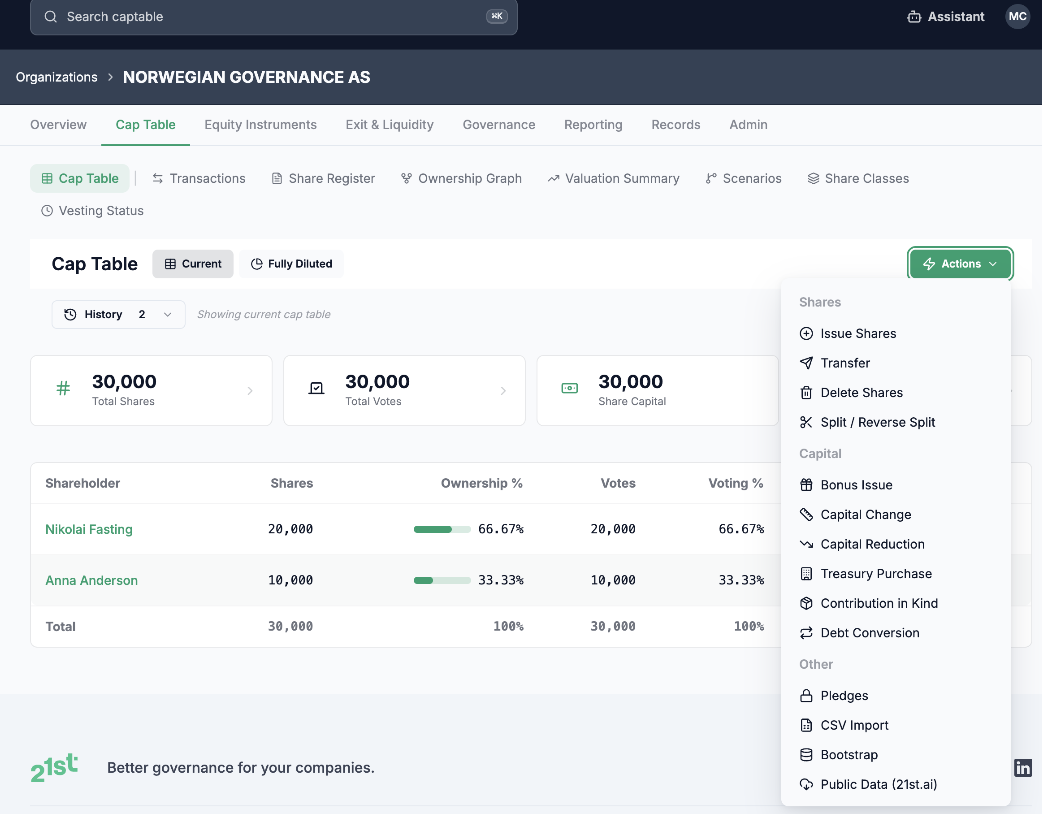Screen dimensions: 1042x814
Task: Open the Ownership Graph sub-tab
Action: coord(461,179)
